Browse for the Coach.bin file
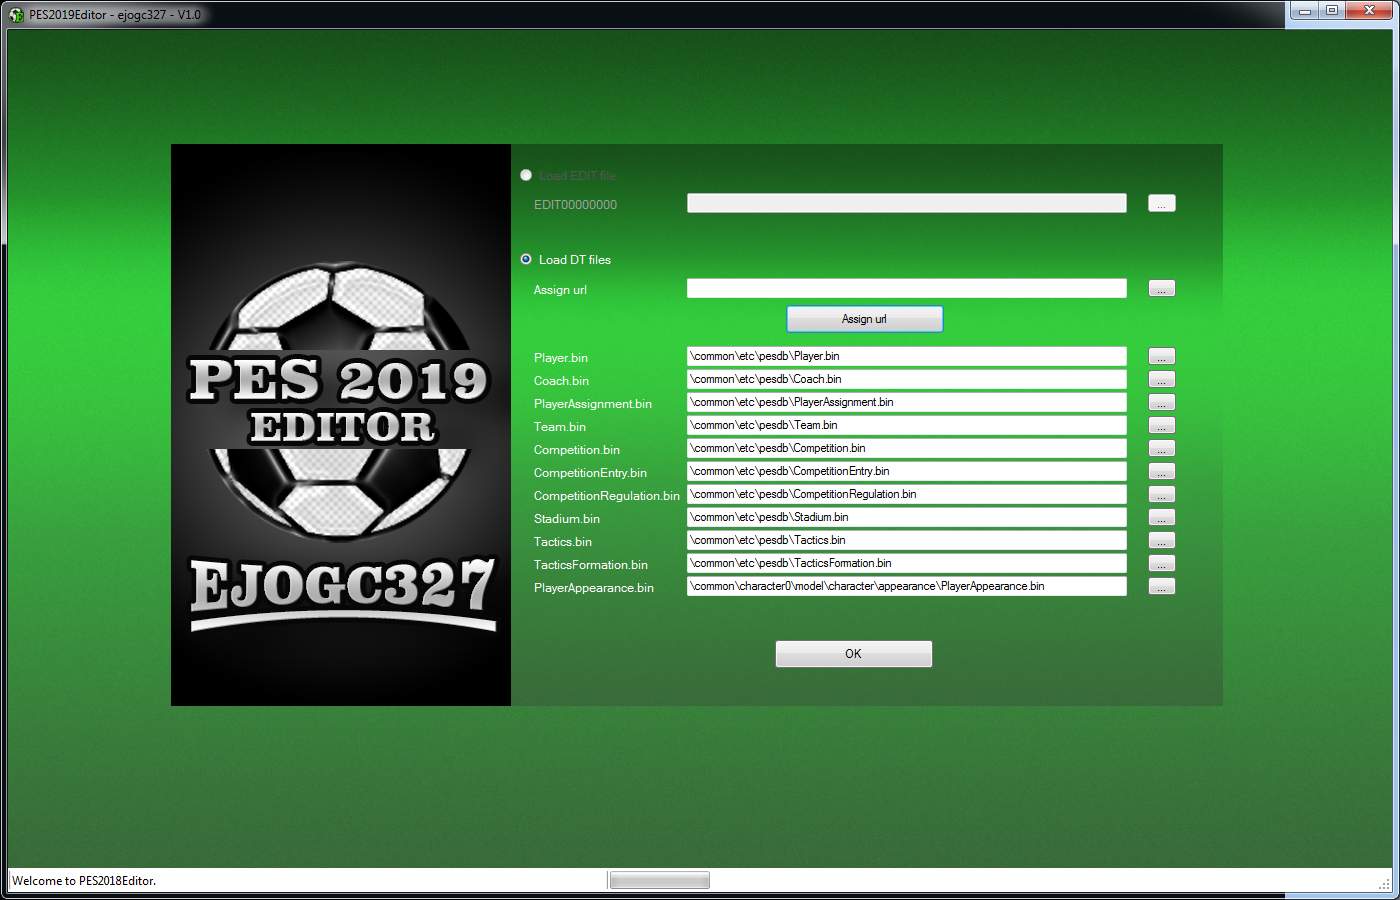 [x=1161, y=379]
